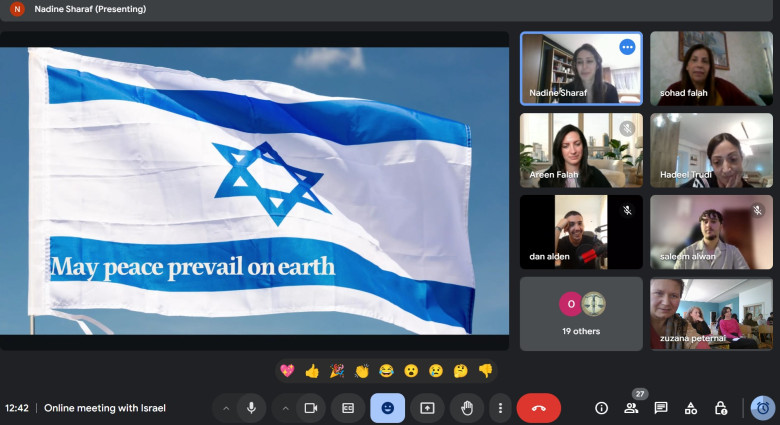Click the round photo avatar in others tile
This screenshot has width=780, height=425.
(x=593, y=304)
